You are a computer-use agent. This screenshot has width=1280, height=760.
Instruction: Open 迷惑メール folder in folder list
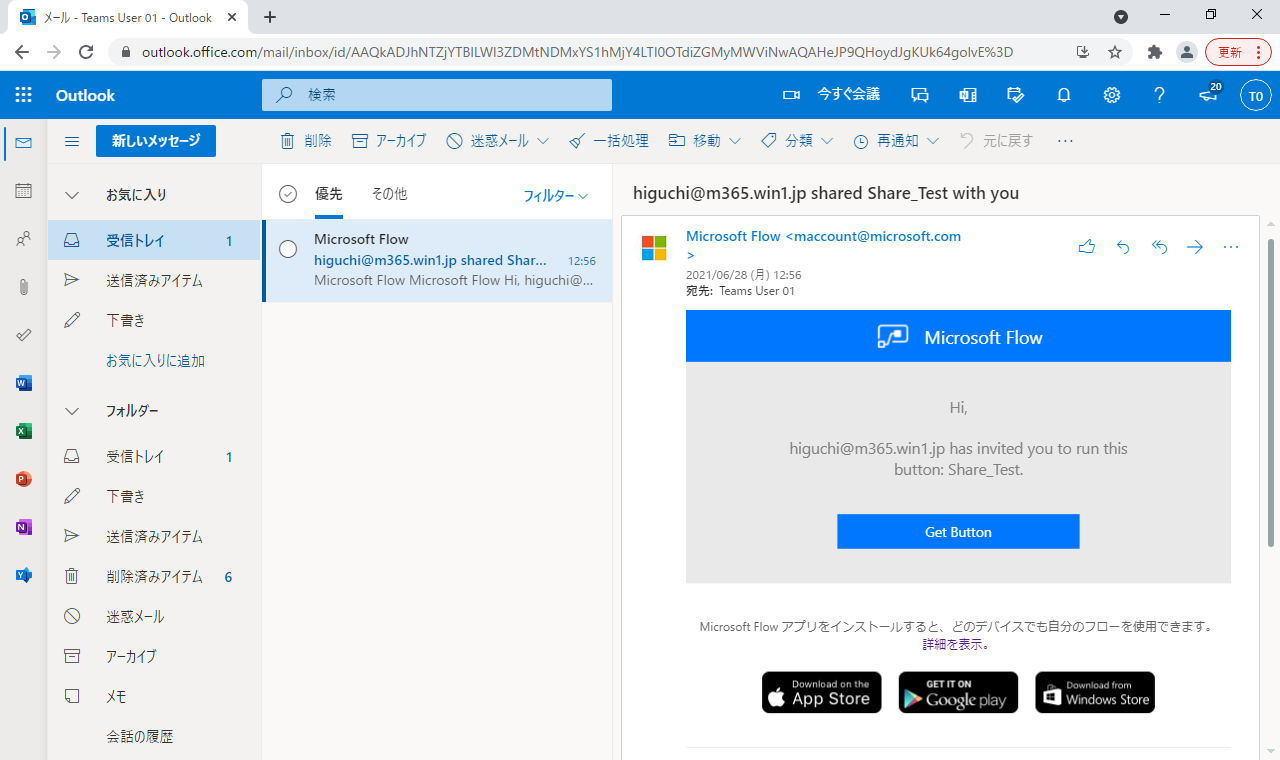click(x=154, y=617)
